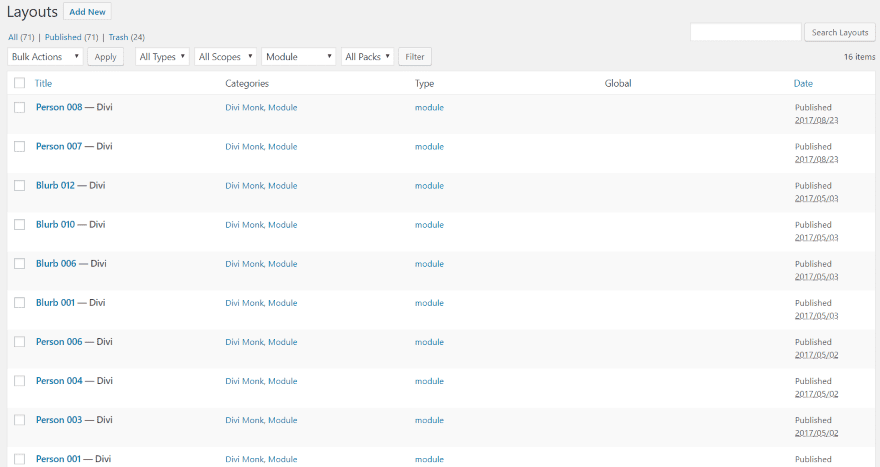Click the 2017/05/02 date in Person 006 row
The image size is (880, 467).
click(817, 355)
